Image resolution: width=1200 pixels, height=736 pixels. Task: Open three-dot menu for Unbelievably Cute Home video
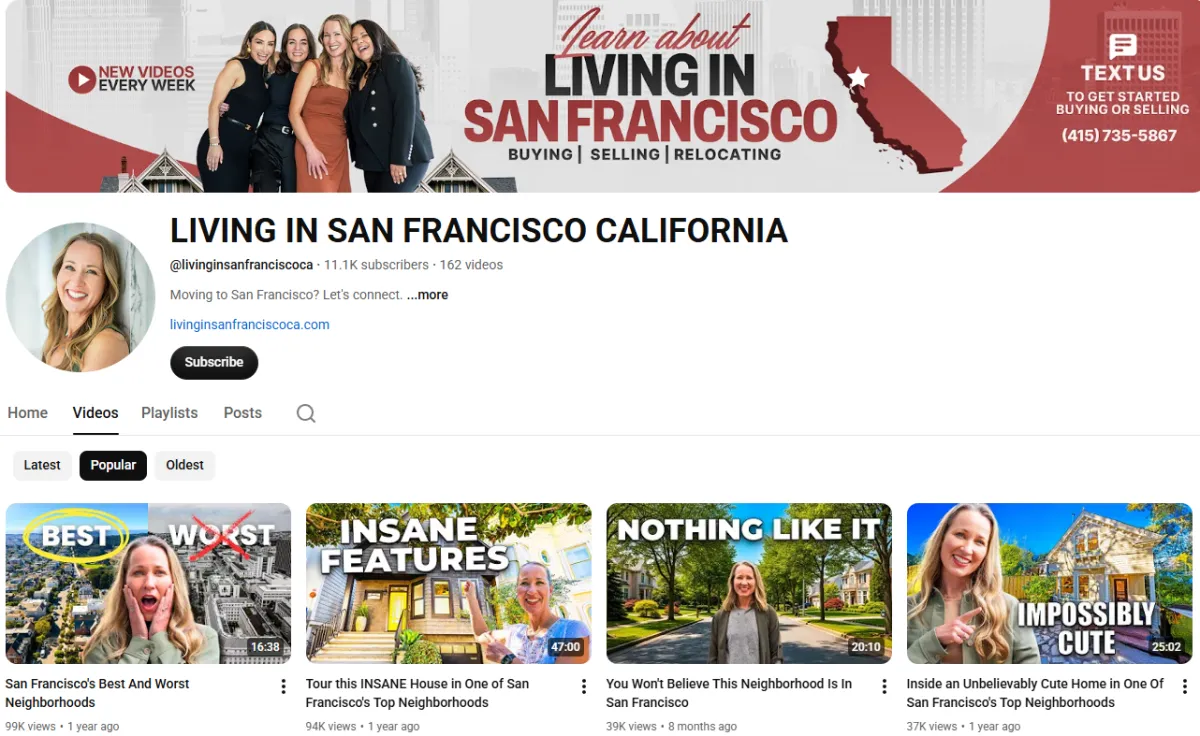1185,686
